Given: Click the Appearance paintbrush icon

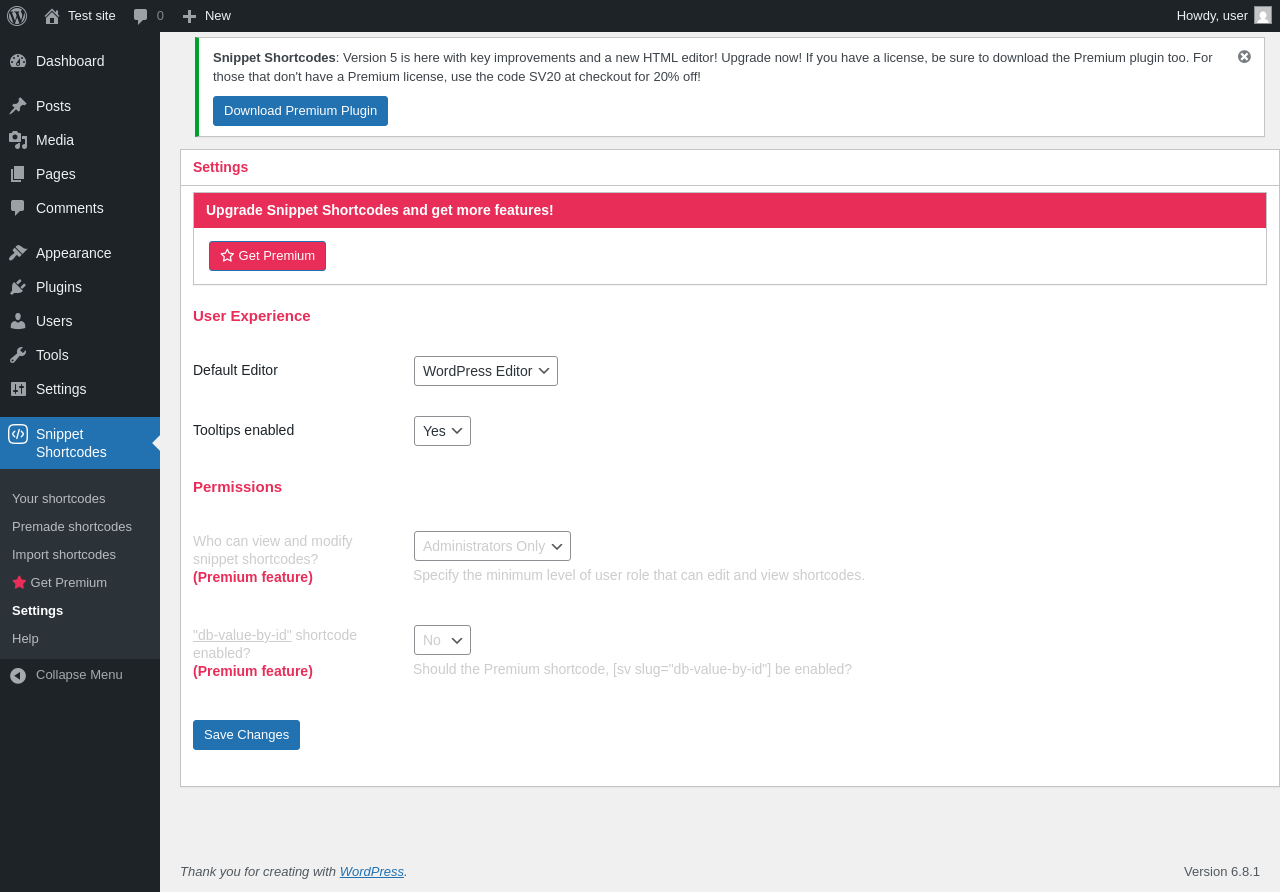Looking at the screenshot, I should [x=18, y=253].
